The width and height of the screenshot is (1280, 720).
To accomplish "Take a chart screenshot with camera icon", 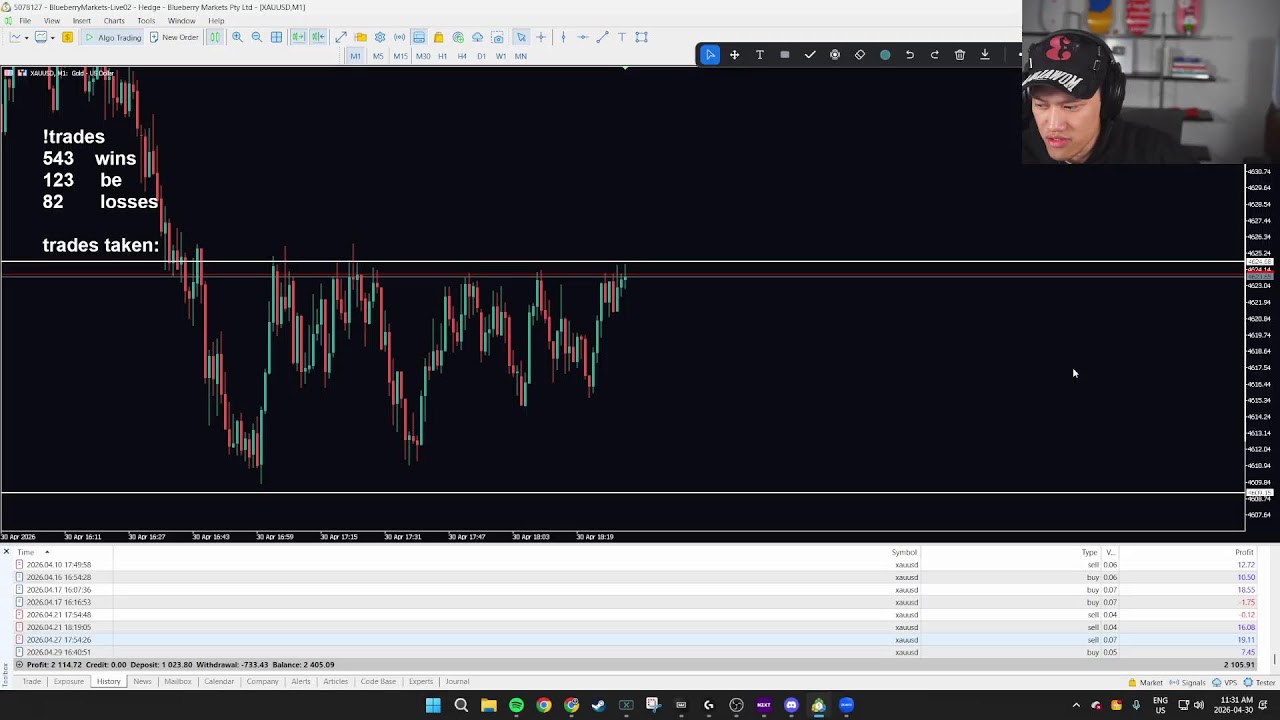I will point(497,37).
